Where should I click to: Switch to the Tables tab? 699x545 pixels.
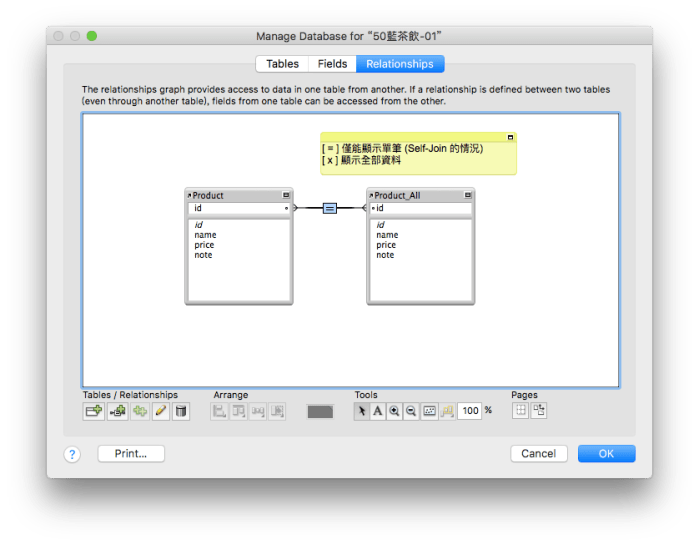pyautogui.click(x=282, y=64)
